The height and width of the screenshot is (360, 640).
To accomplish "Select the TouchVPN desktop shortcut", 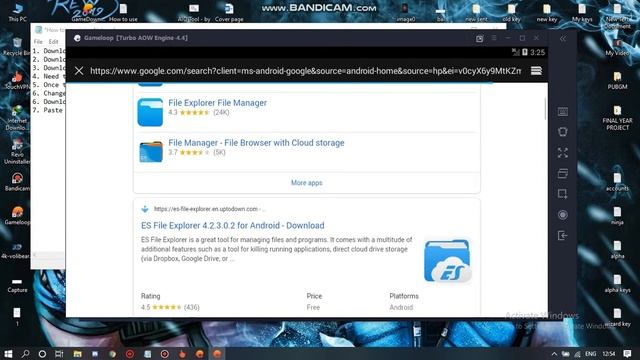I will [17, 80].
